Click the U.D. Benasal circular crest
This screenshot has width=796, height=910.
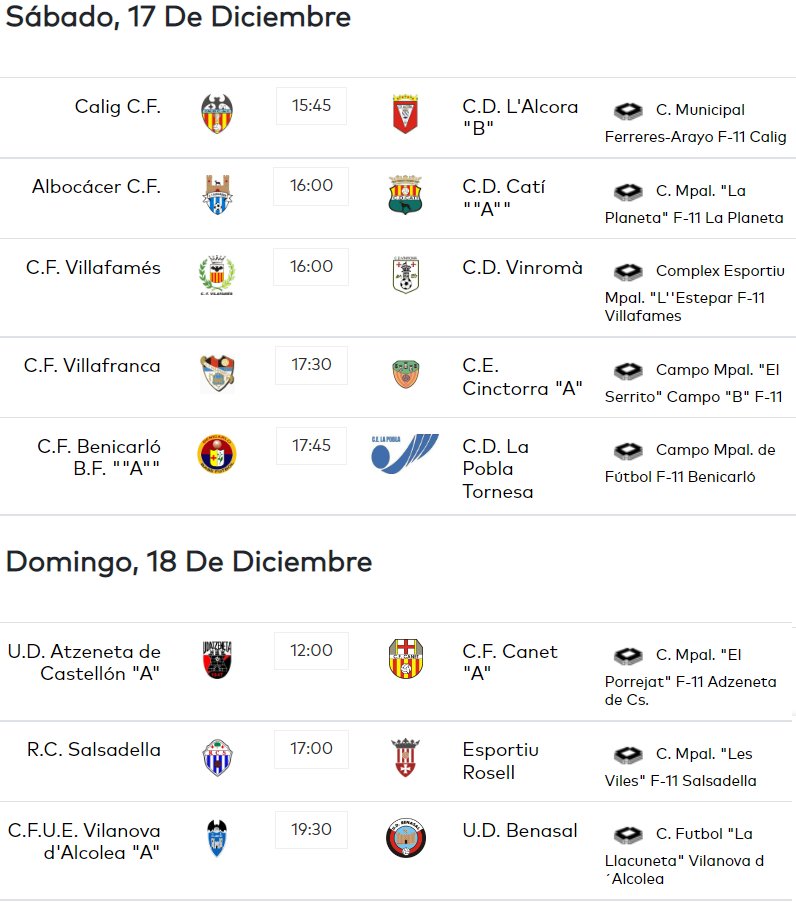406,838
